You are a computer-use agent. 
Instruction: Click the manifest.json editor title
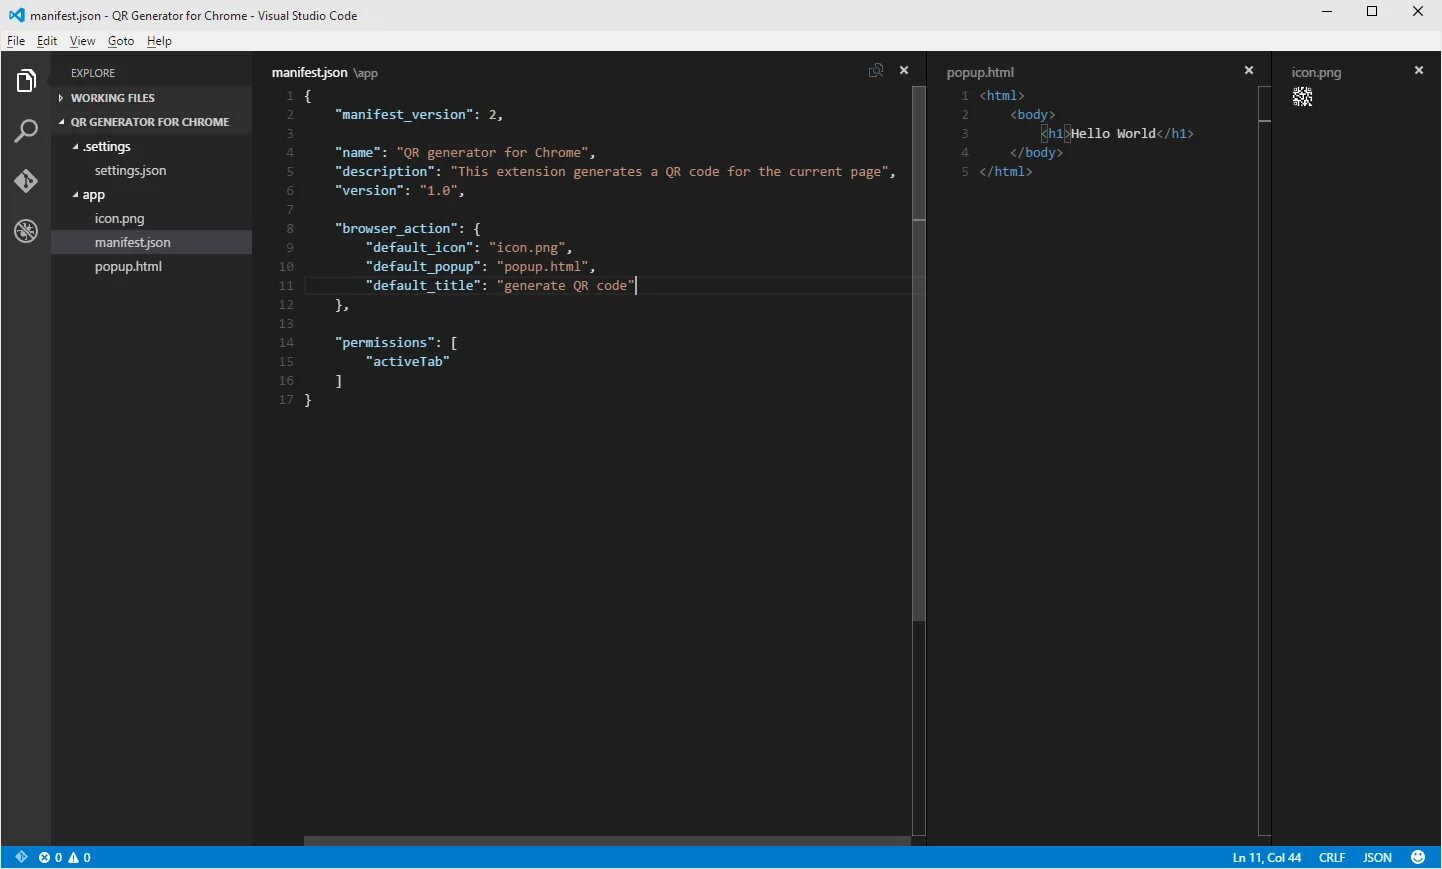309,73
